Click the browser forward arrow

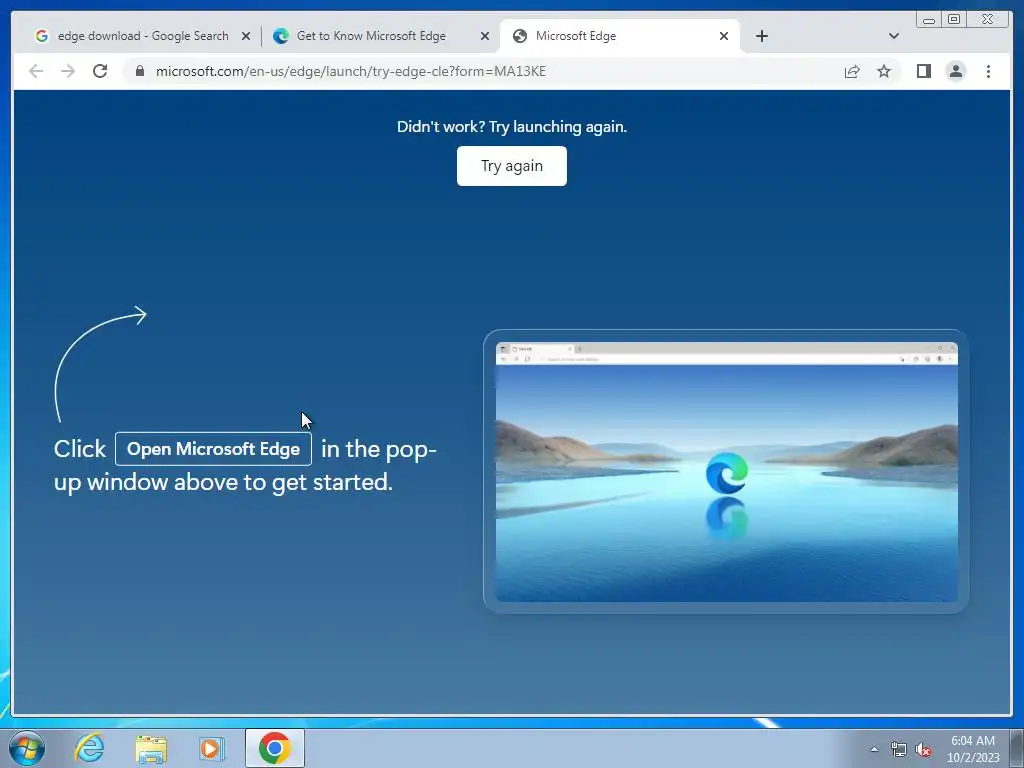click(x=68, y=71)
